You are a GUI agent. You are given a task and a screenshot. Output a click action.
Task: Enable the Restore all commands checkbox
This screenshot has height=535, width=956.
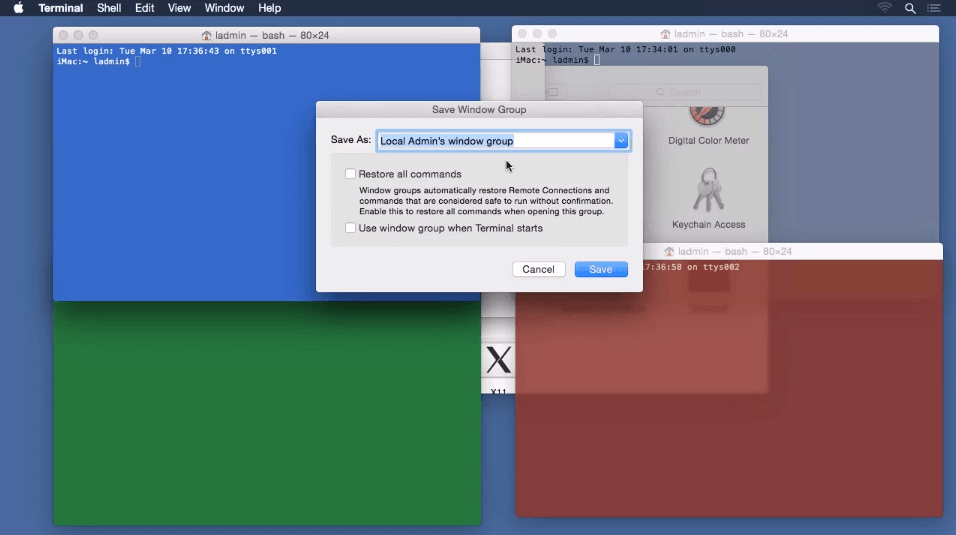[350, 174]
